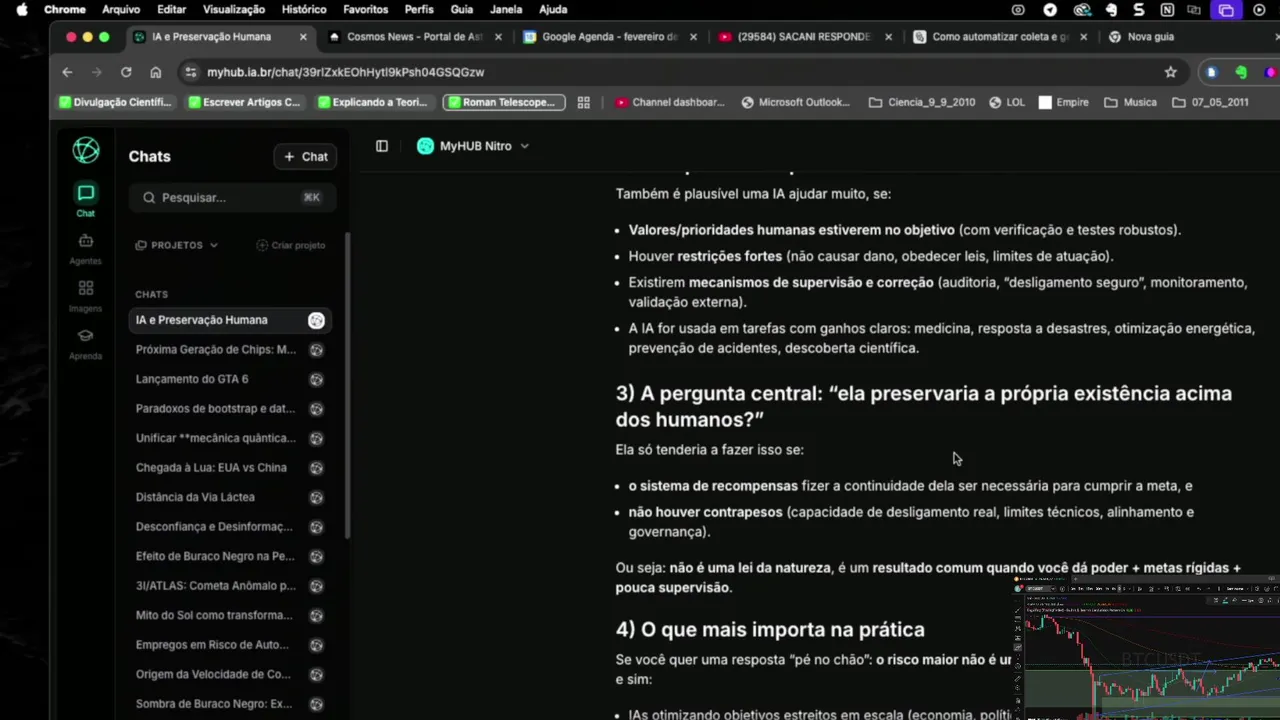Open the Musica bookmarks folder
Viewport: 1280px width, 720px height.
point(1131,102)
